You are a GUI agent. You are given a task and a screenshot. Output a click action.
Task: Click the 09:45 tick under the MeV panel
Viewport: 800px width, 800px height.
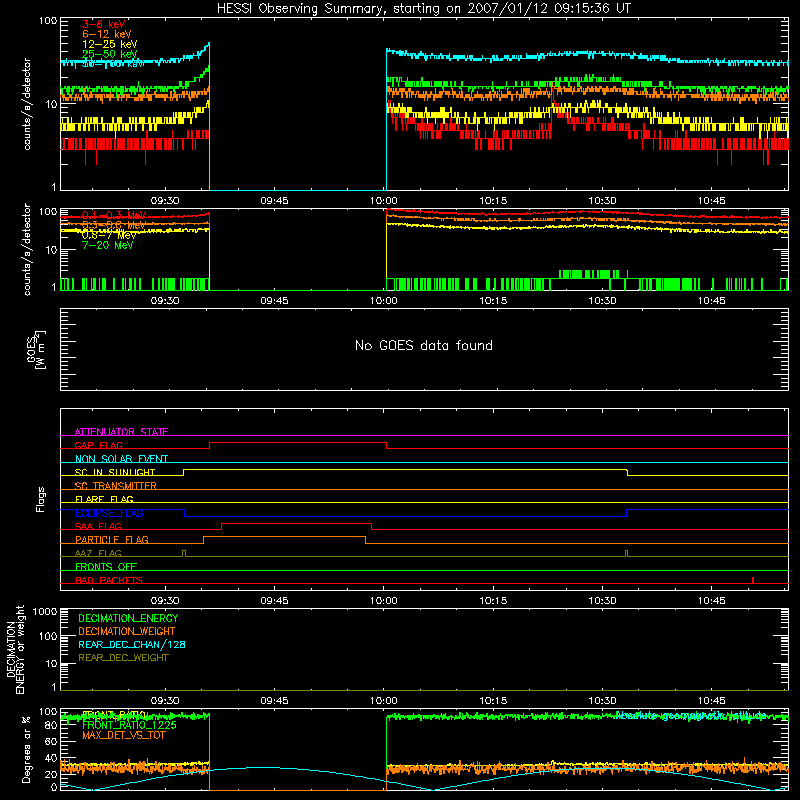tap(274, 301)
